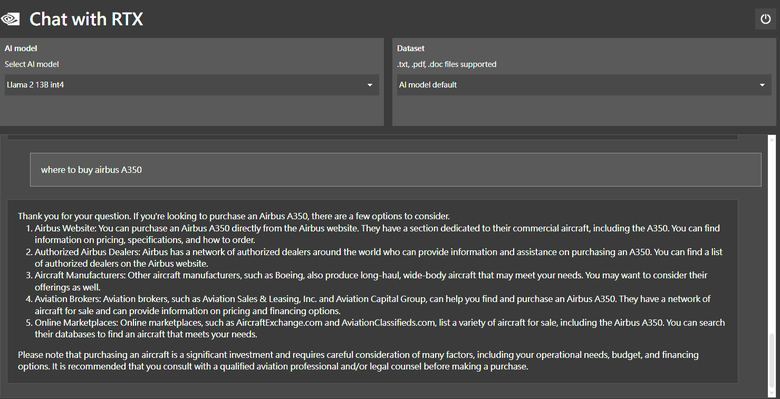This screenshot has height=399, width=780.
Task: Click the AI model panel label
Action: [x=21, y=48]
